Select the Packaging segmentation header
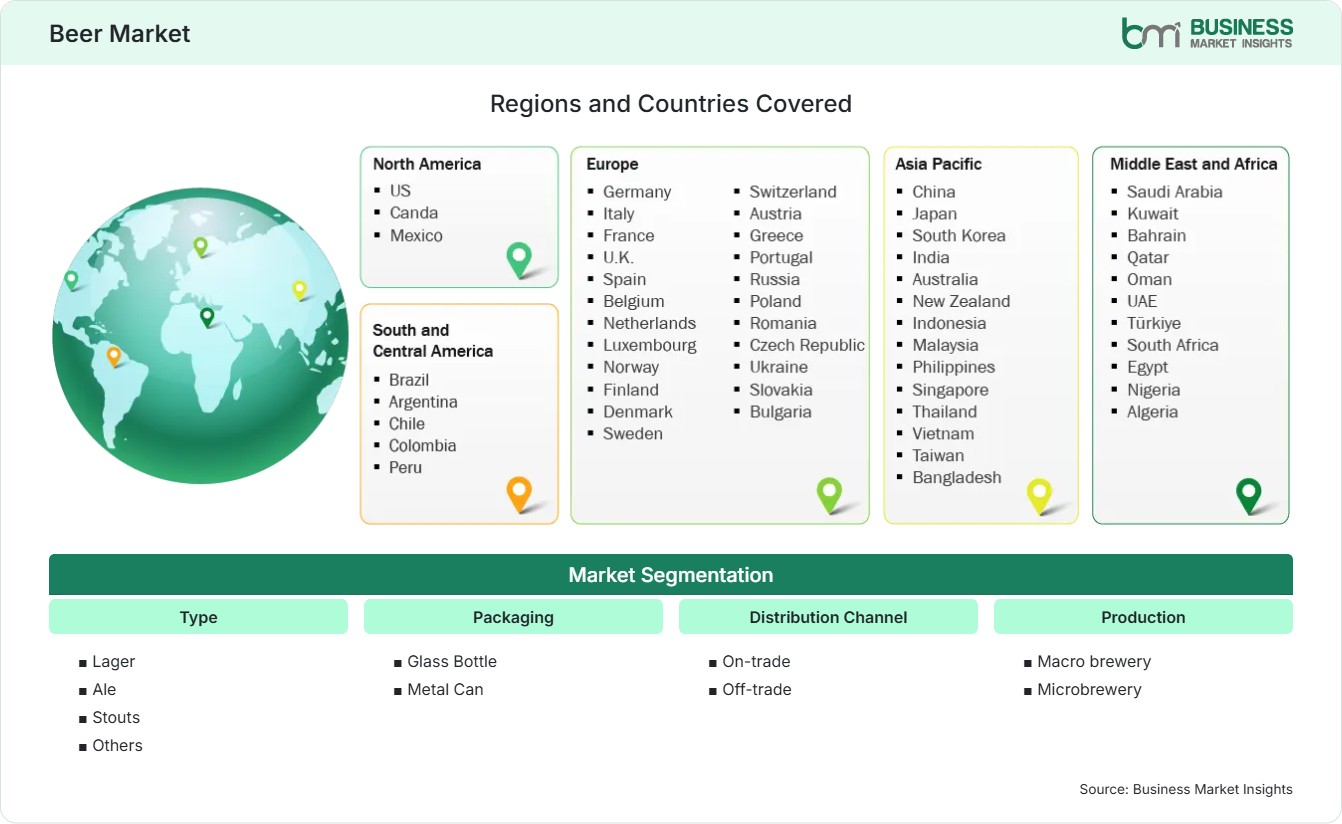This screenshot has height=824, width=1342. tap(513, 617)
